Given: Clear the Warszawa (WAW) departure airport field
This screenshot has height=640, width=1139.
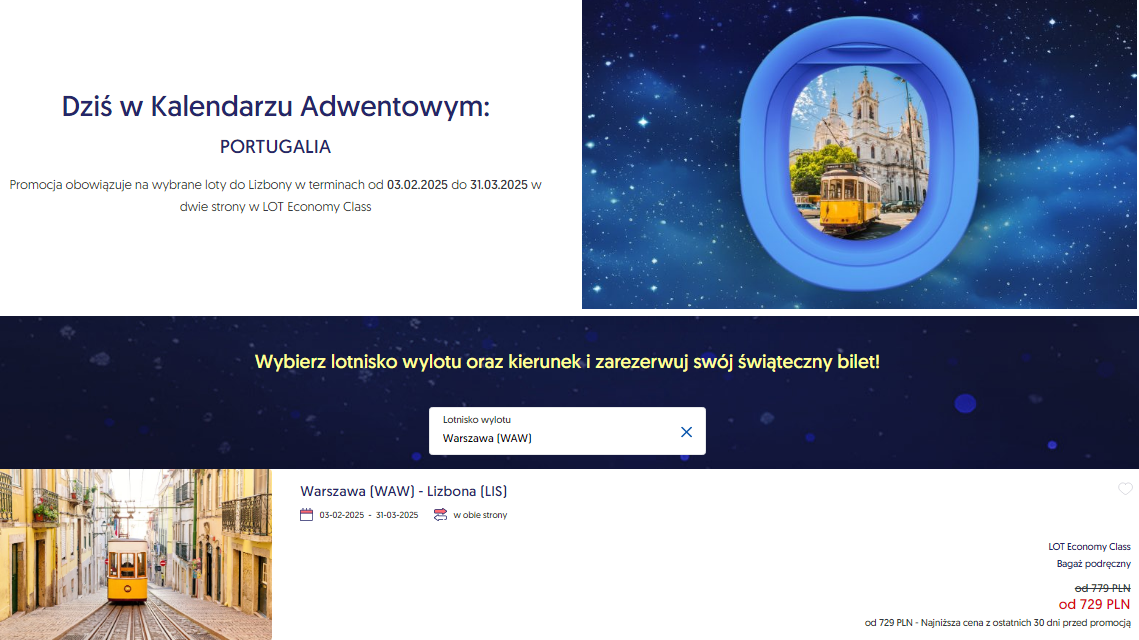Looking at the screenshot, I should coord(686,432).
